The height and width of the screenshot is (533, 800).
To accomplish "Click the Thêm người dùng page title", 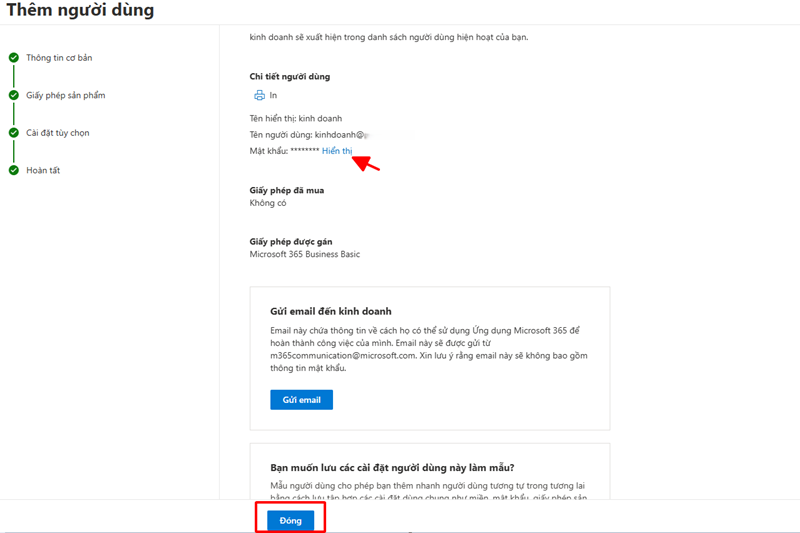I will (80, 12).
